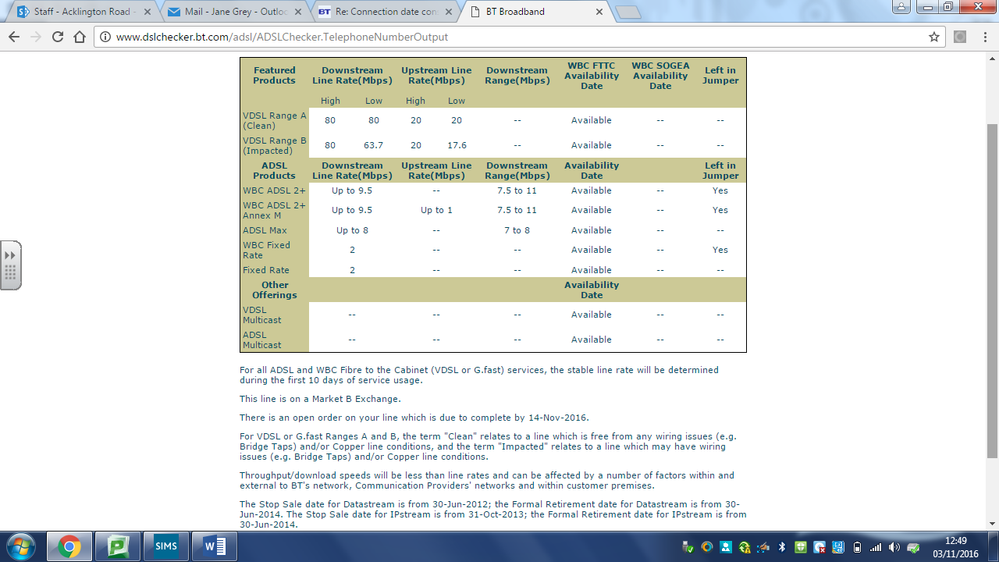Click Safely Remove Hardware tray icon
The image size is (999, 562).
(x=687, y=547)
